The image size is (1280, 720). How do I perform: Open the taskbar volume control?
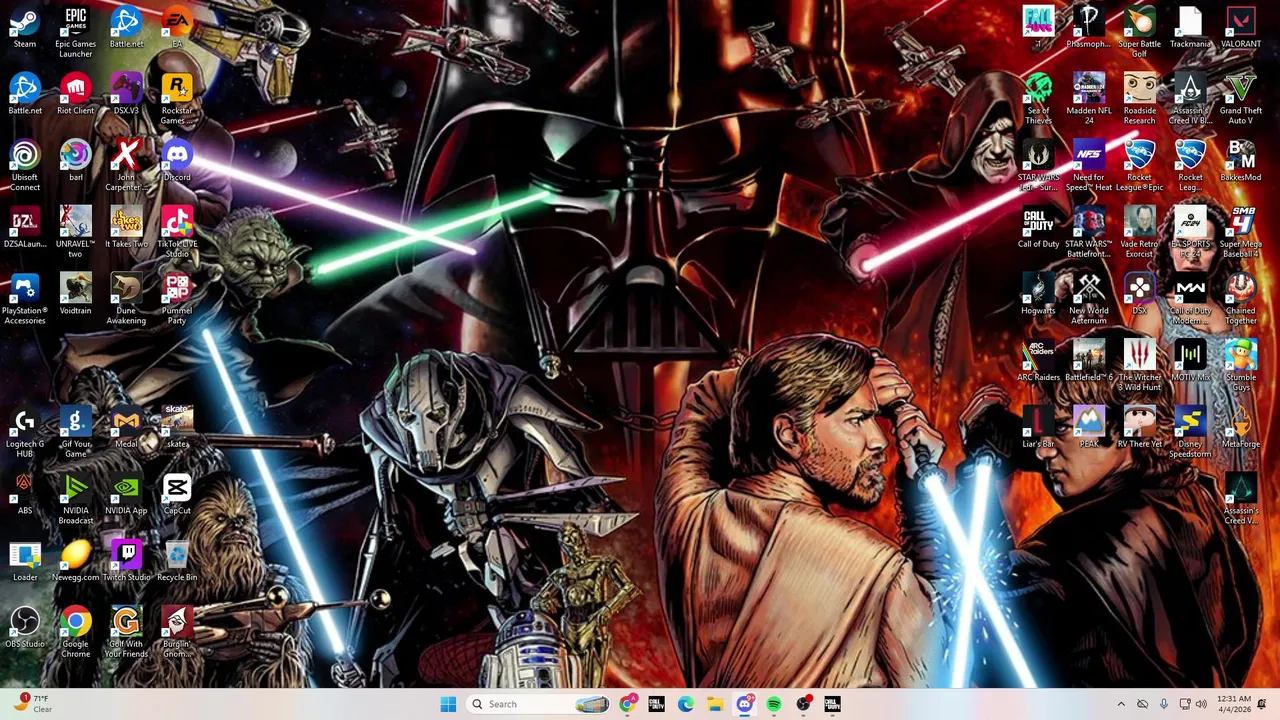click(1201, 704)
